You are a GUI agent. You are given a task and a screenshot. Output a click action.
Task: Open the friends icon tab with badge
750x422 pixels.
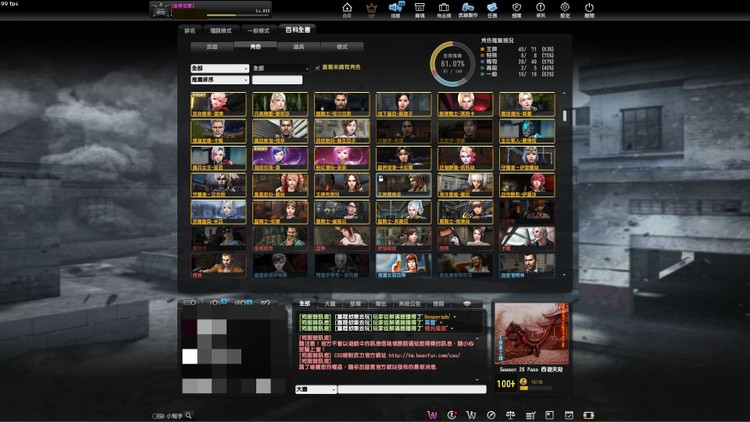point(218,302)
